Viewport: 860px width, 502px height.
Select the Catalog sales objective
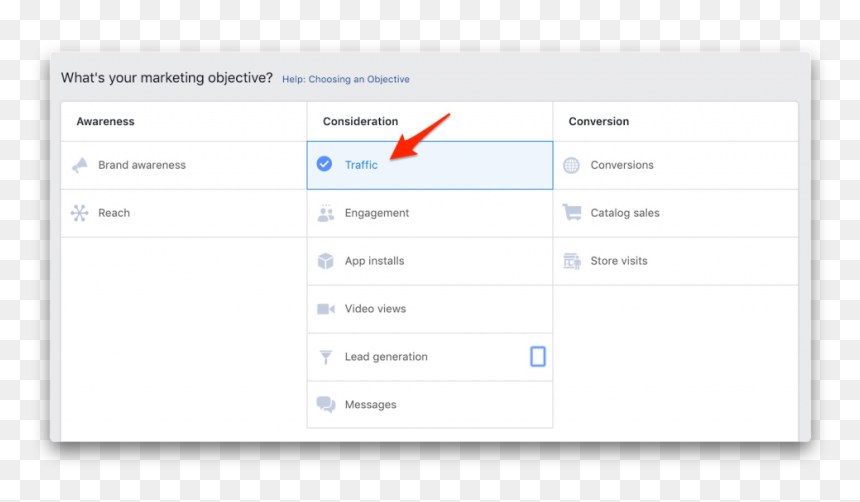pos(676,213)
